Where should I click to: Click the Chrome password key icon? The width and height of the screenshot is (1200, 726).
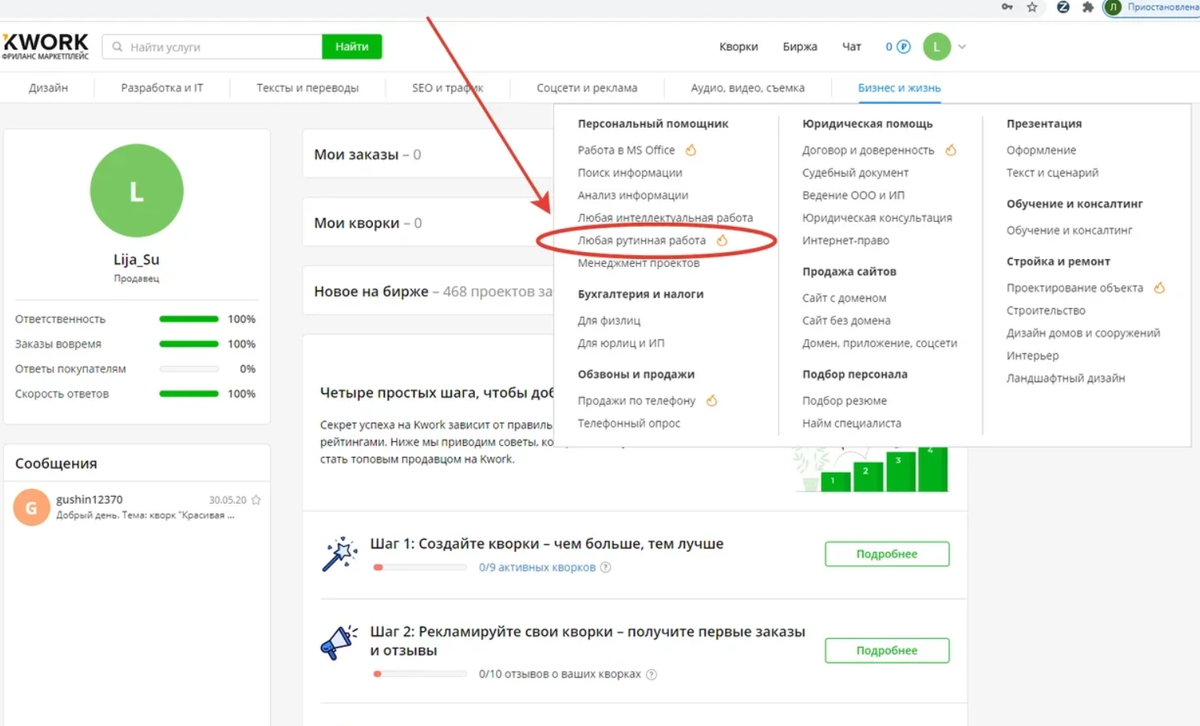click(1007, 7)
